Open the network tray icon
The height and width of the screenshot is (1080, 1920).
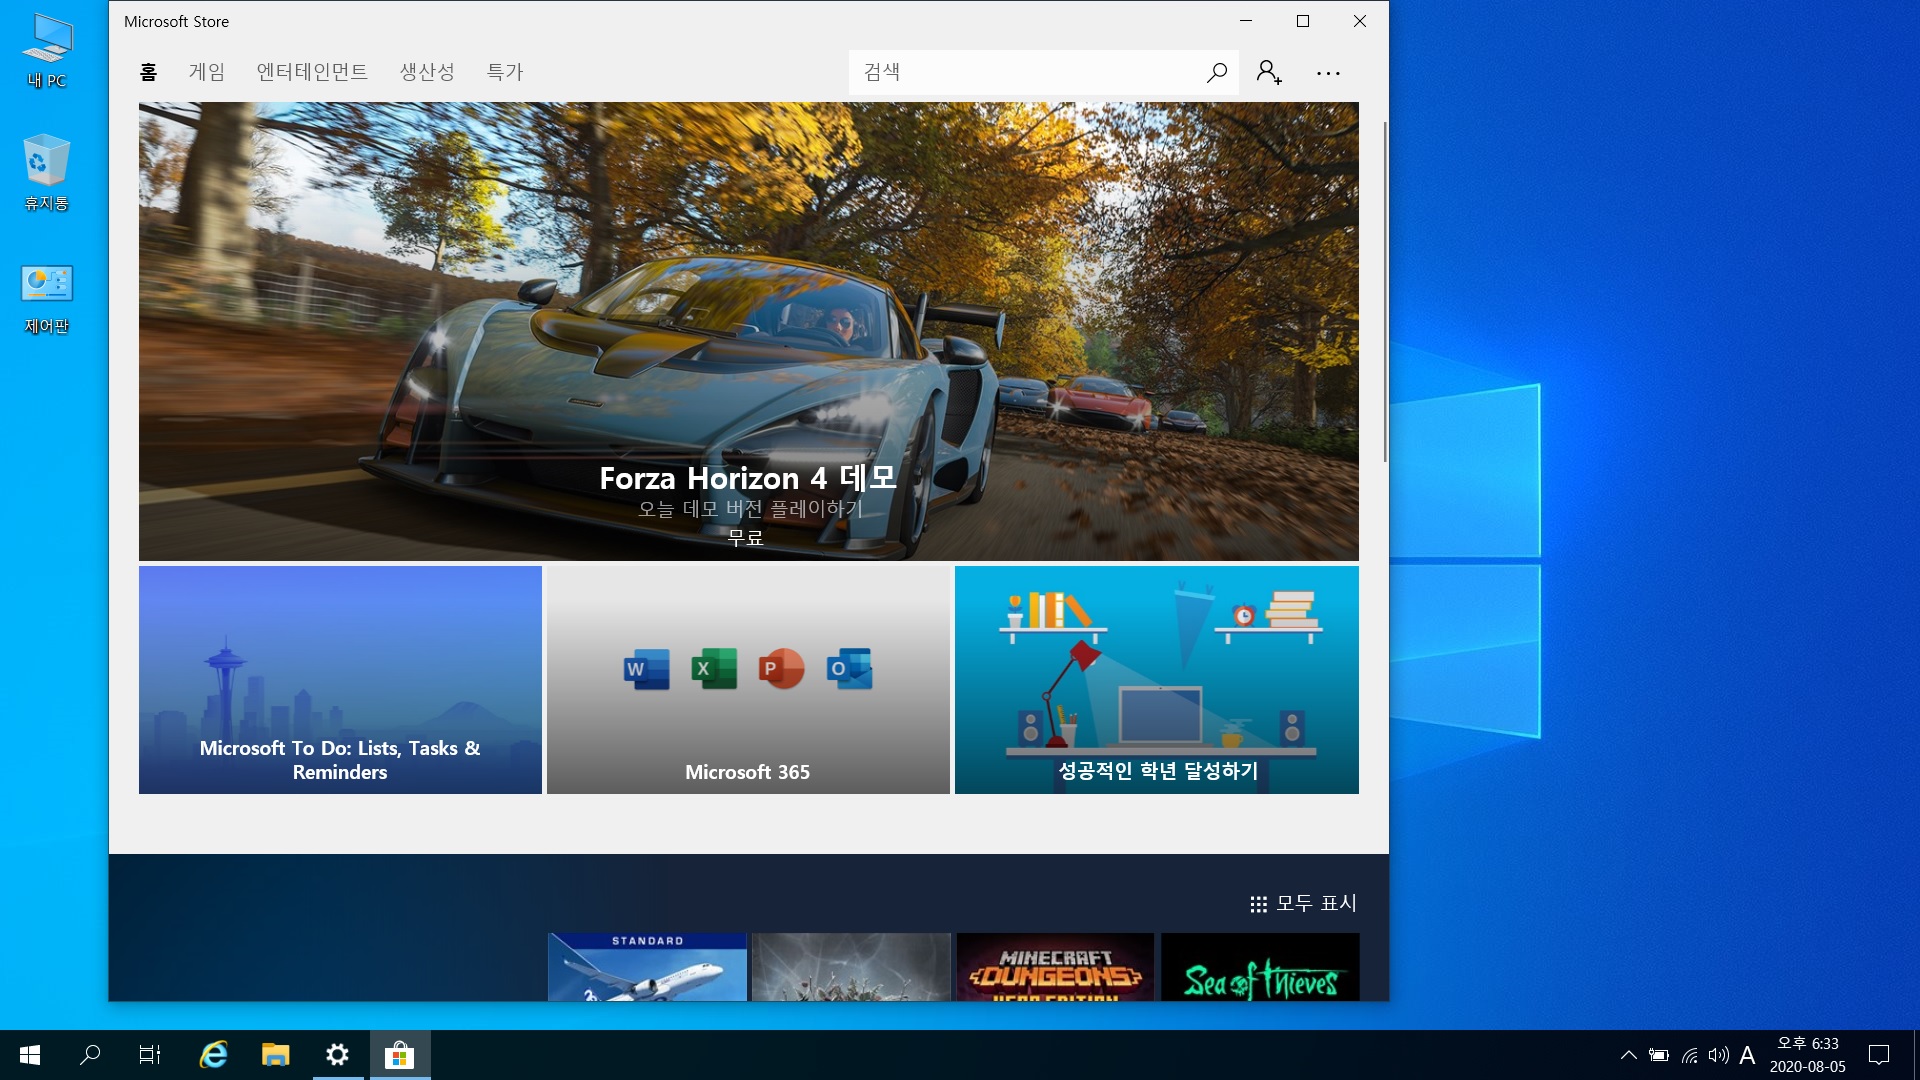tap(1689, 1055)
